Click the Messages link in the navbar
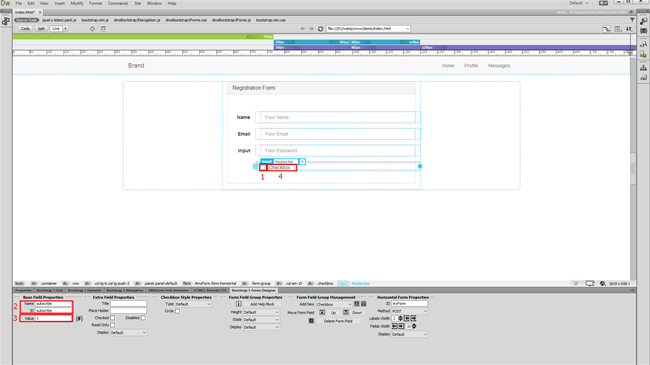Image resolution: width=650 pixels, height=365 pixels. (x=499, y=66)
